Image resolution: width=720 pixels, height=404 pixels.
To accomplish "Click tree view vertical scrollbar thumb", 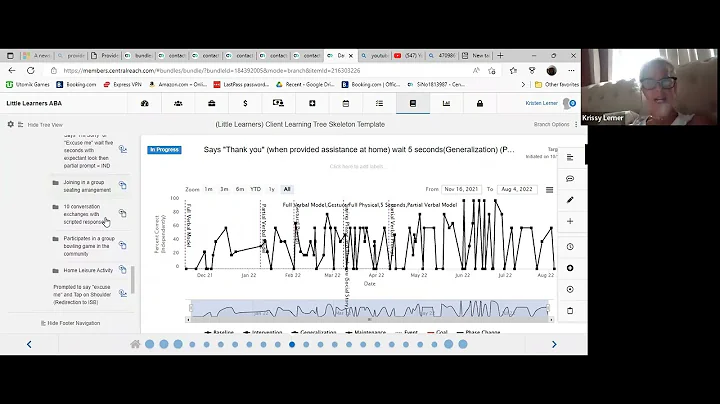I will click(133, 280).
